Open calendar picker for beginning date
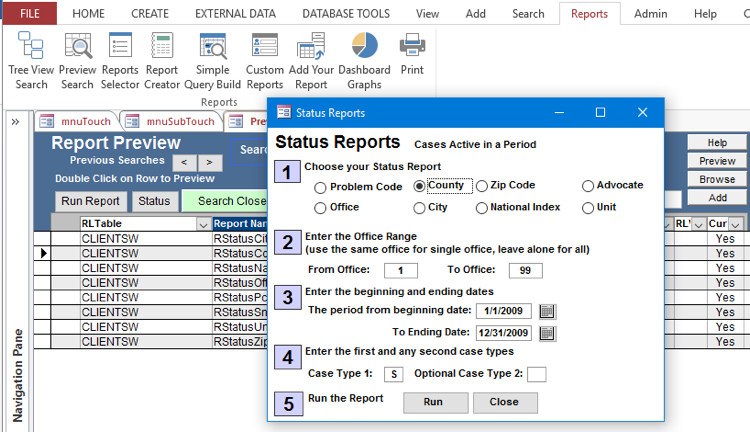This screenshot has width=750, height=432. pos(547,311)
